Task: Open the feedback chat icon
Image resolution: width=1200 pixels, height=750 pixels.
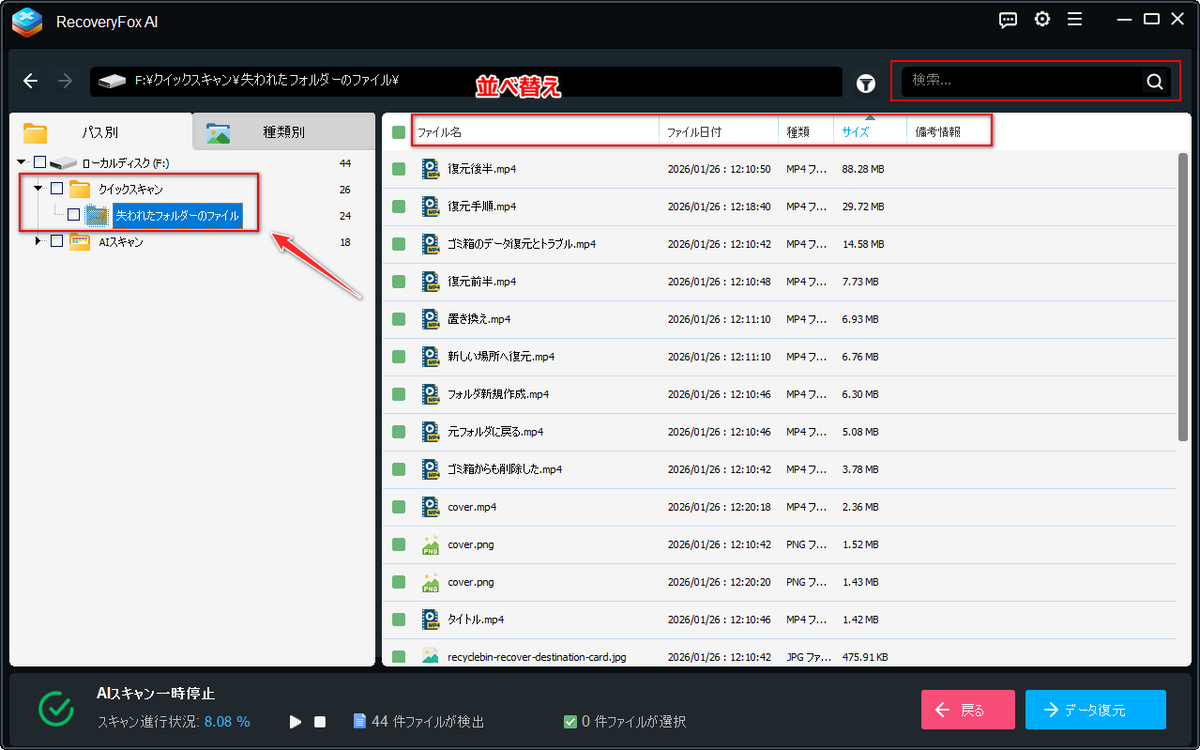Action: tap(1009, 19)
